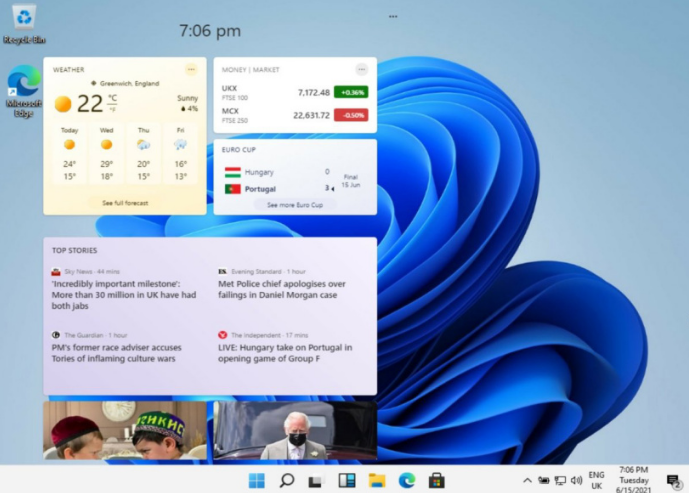Click the Search magnifier on the taskbar
This screenshot has height=493, width=689.
coord(287,480)
